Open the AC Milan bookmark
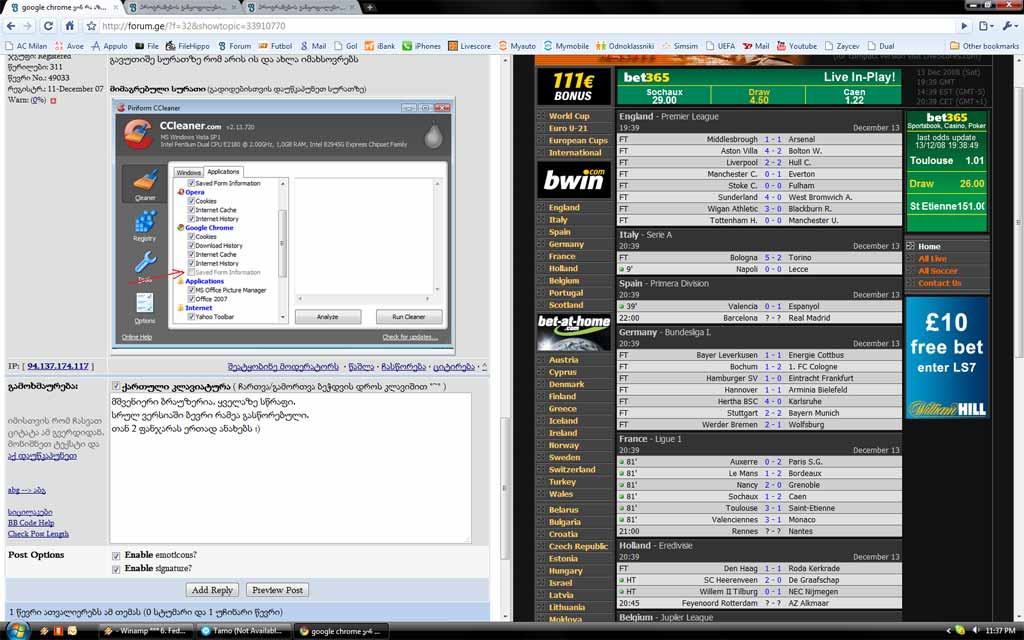 click(26, 46)
